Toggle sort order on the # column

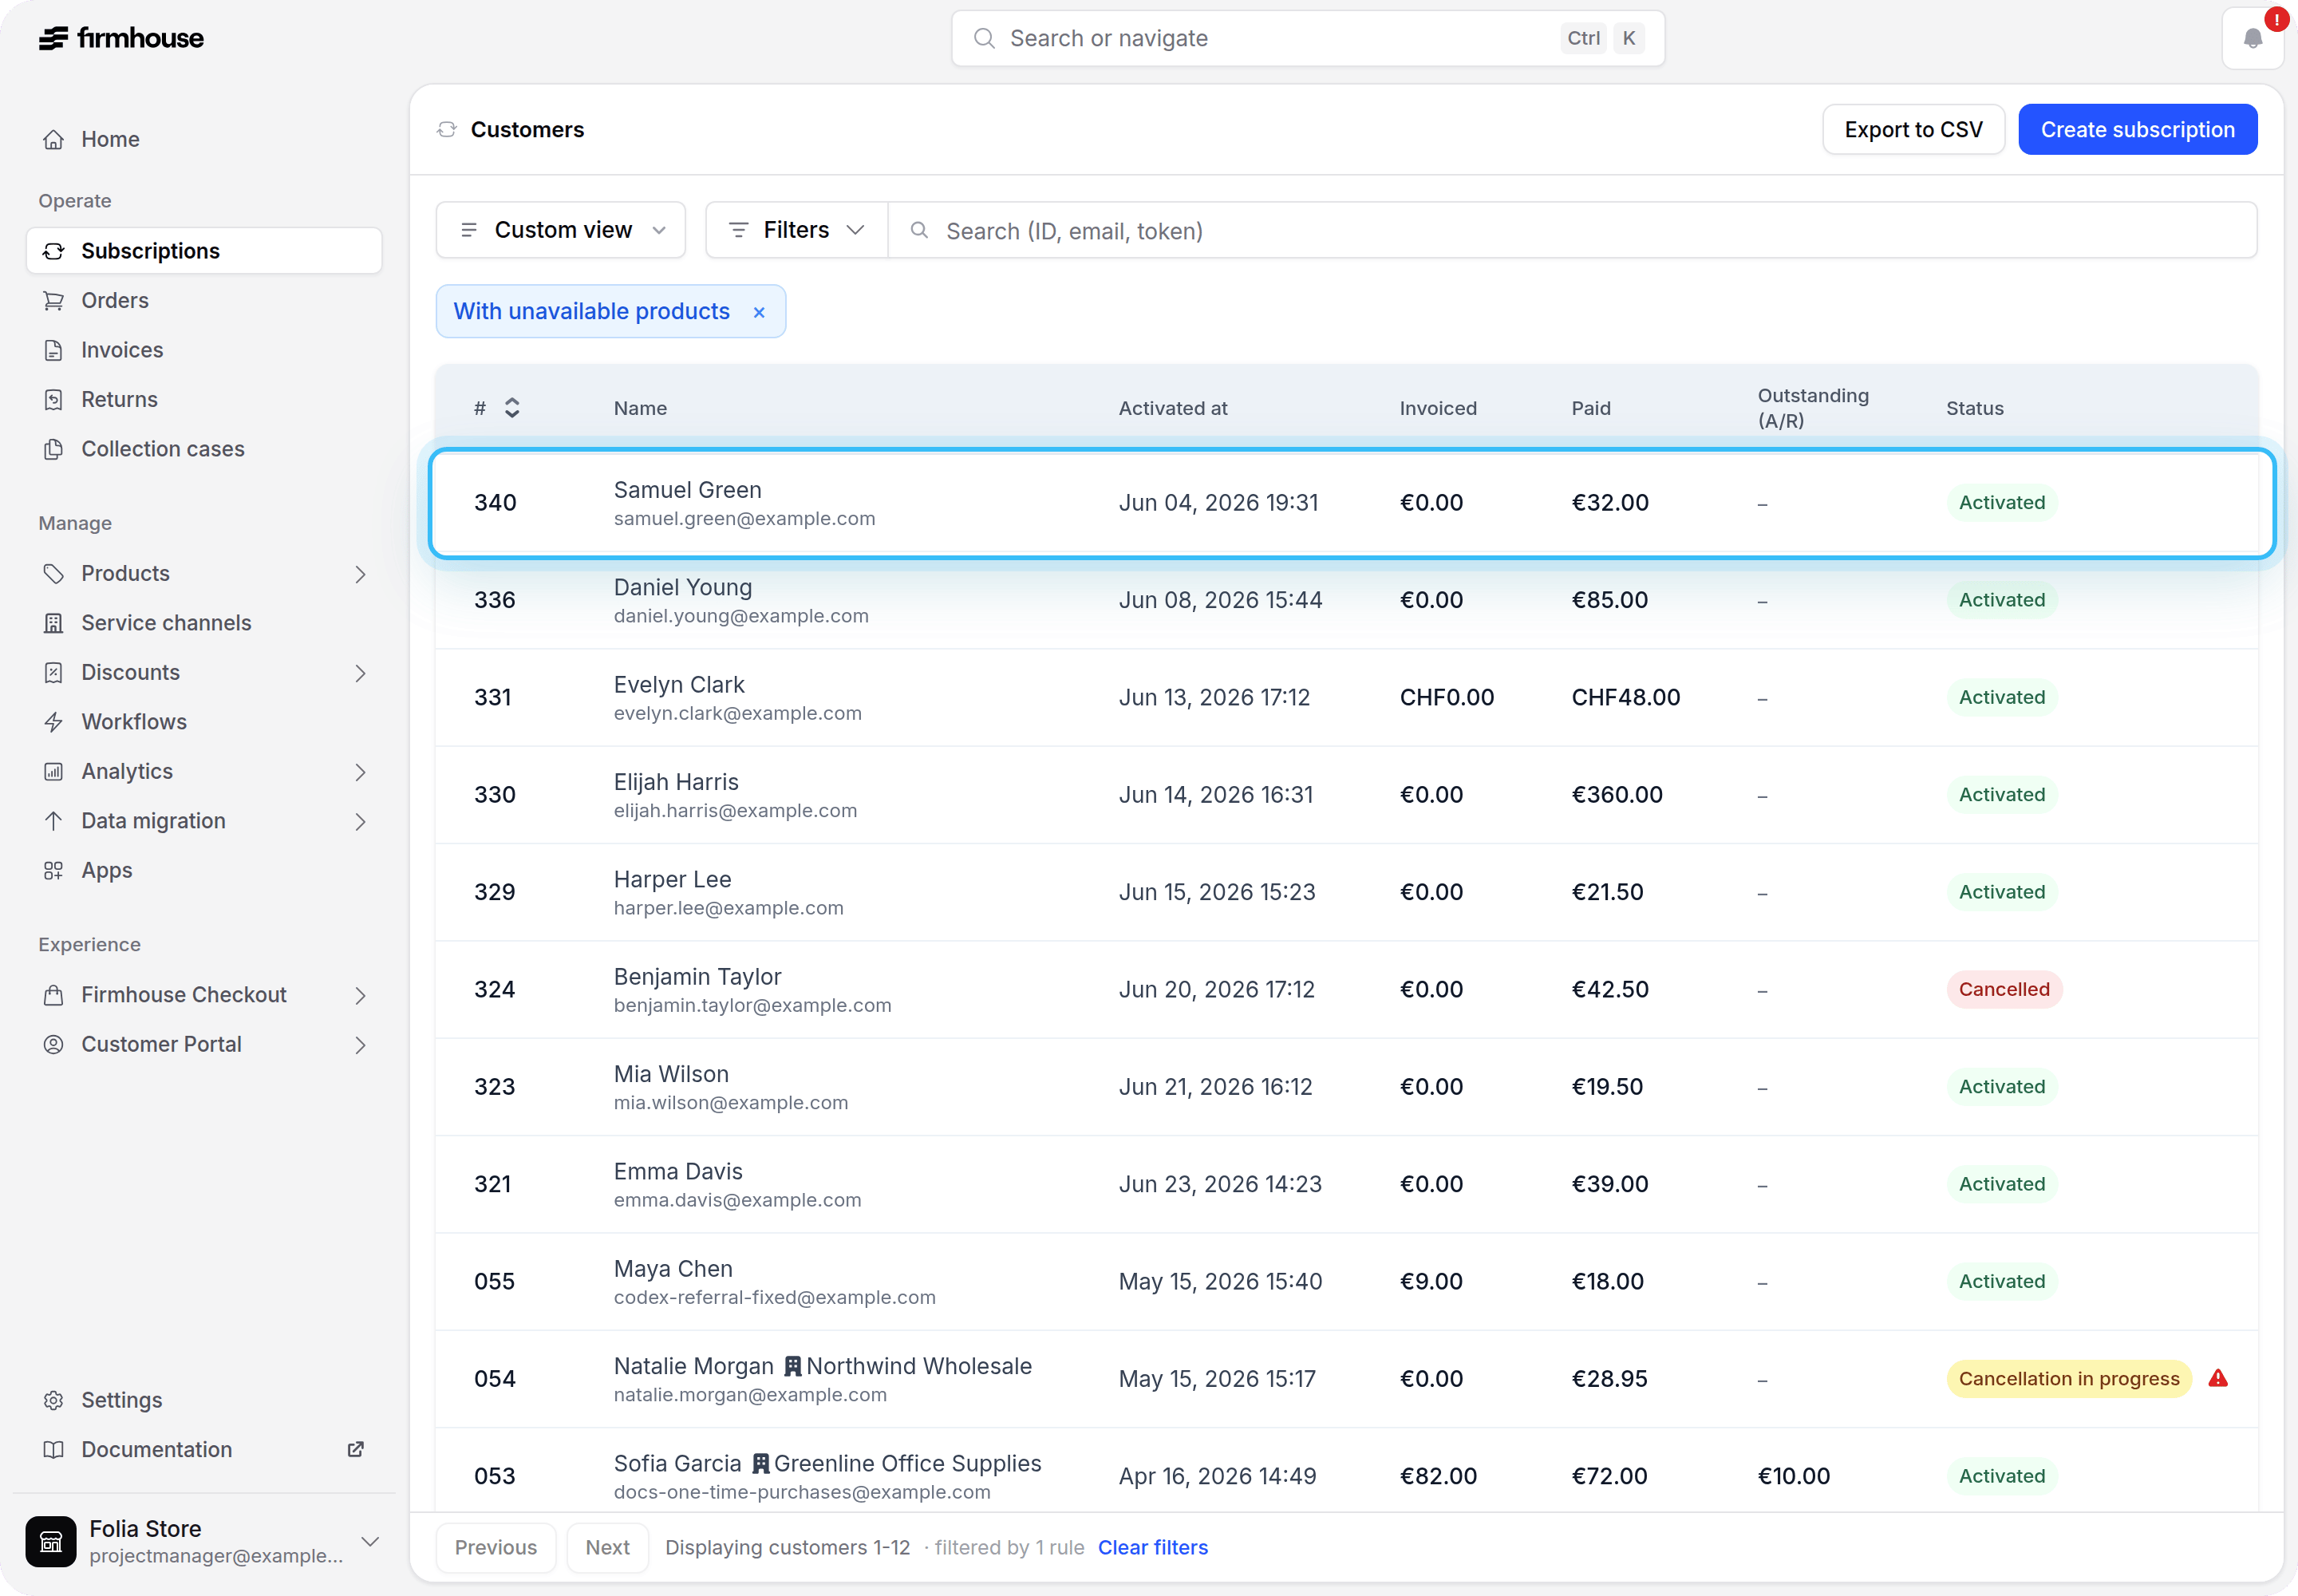click(512, 408)
